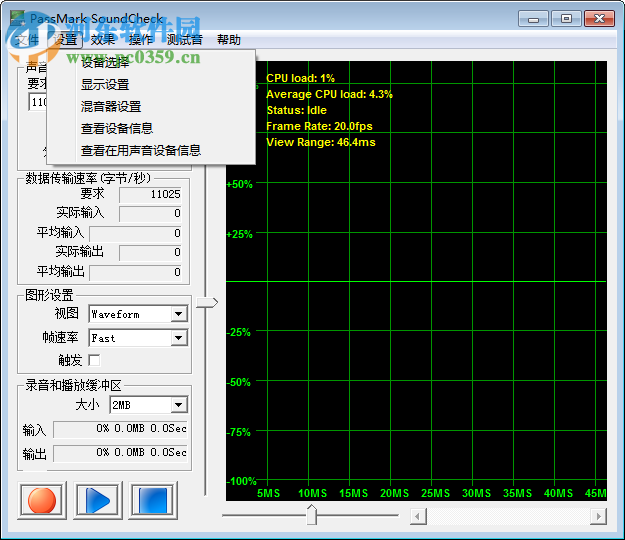Maximize the SoundCheck window

(x=566, y=19)
